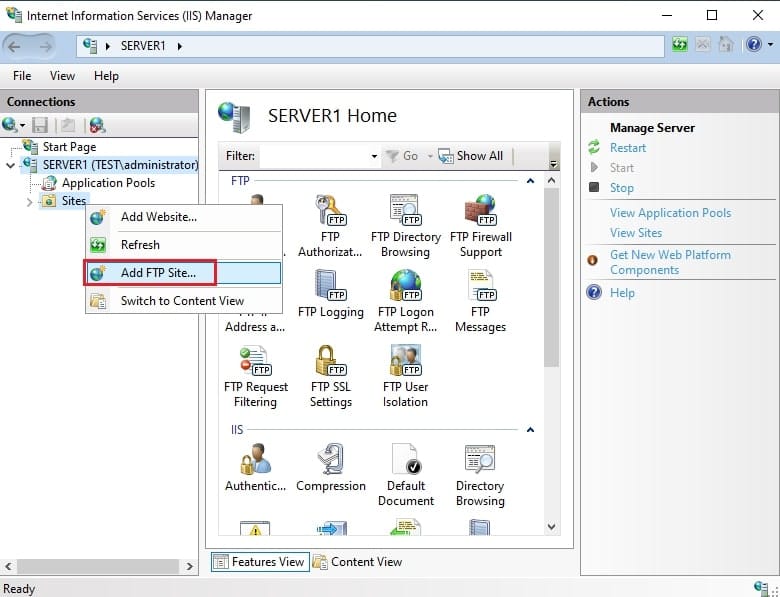Click the Show All button
This screenshot has height=597, width=780.
click(471, 156)
